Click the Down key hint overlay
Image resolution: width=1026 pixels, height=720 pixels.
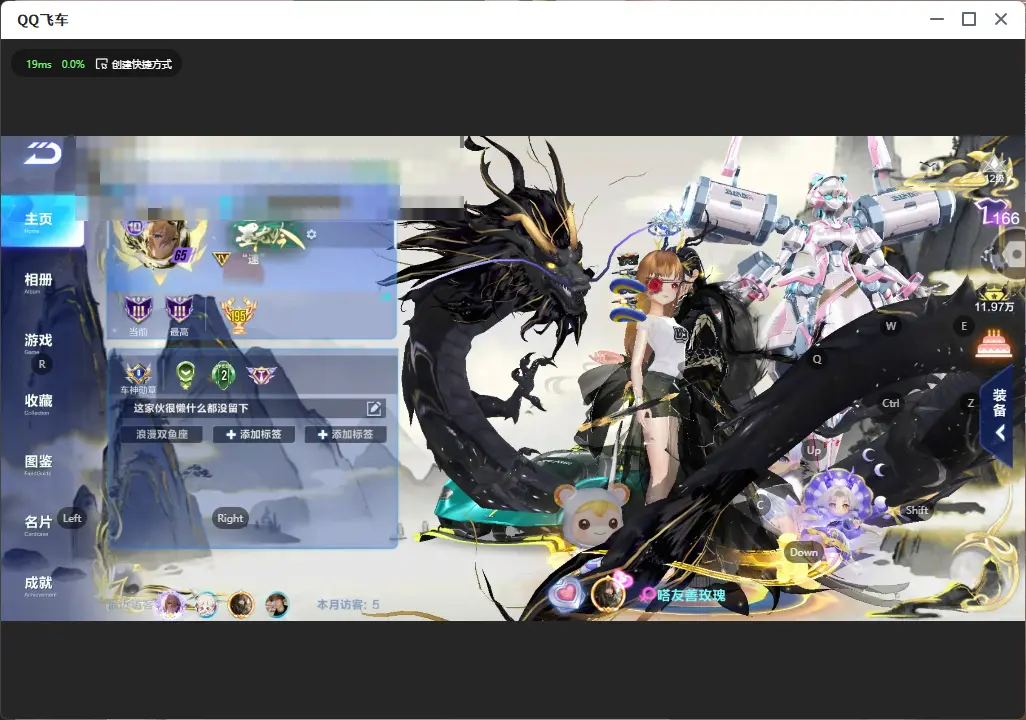click(x=804, y=552)
